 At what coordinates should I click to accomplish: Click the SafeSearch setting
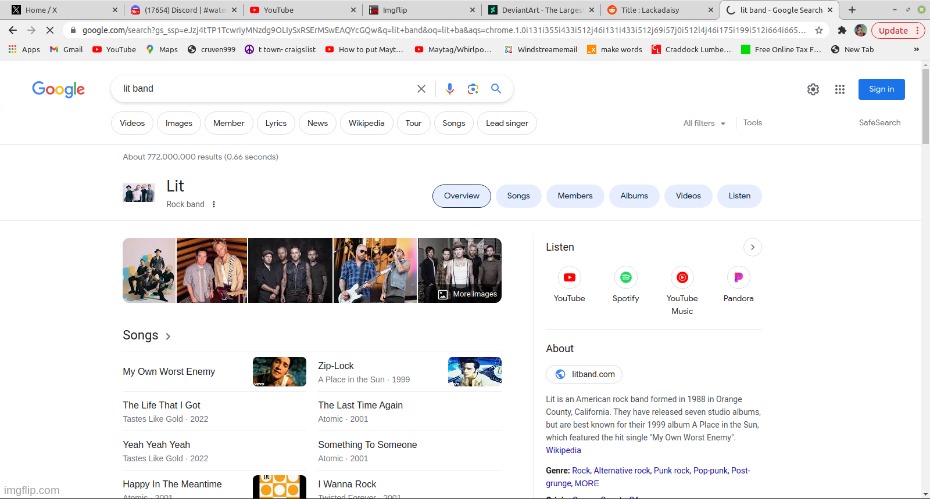880,123
